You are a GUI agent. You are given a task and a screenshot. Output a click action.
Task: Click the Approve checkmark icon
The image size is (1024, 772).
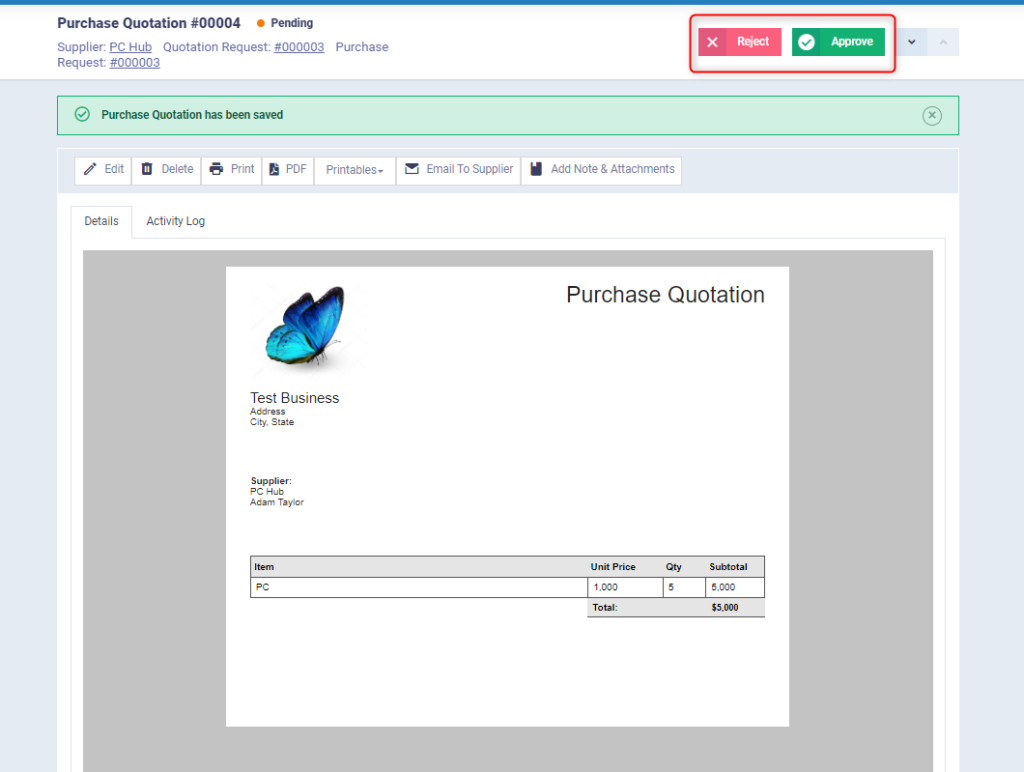(x=807, y=41)
